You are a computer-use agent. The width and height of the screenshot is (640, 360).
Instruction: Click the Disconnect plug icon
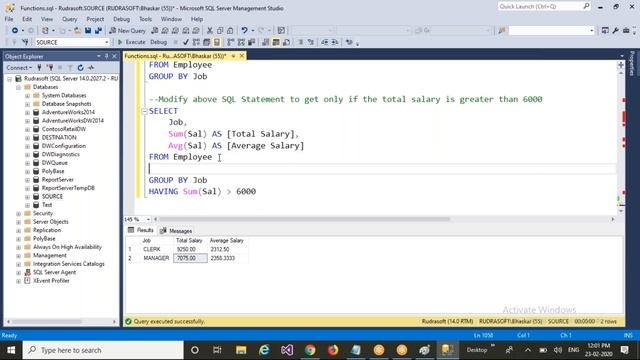point(50,68)
